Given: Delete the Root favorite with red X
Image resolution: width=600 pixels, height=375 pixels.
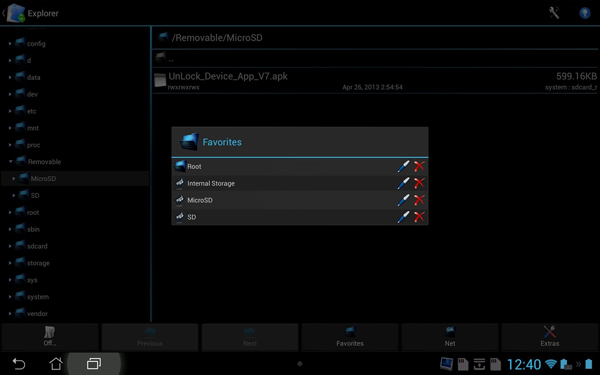Looking at the screenshot, I should (419, 166).
